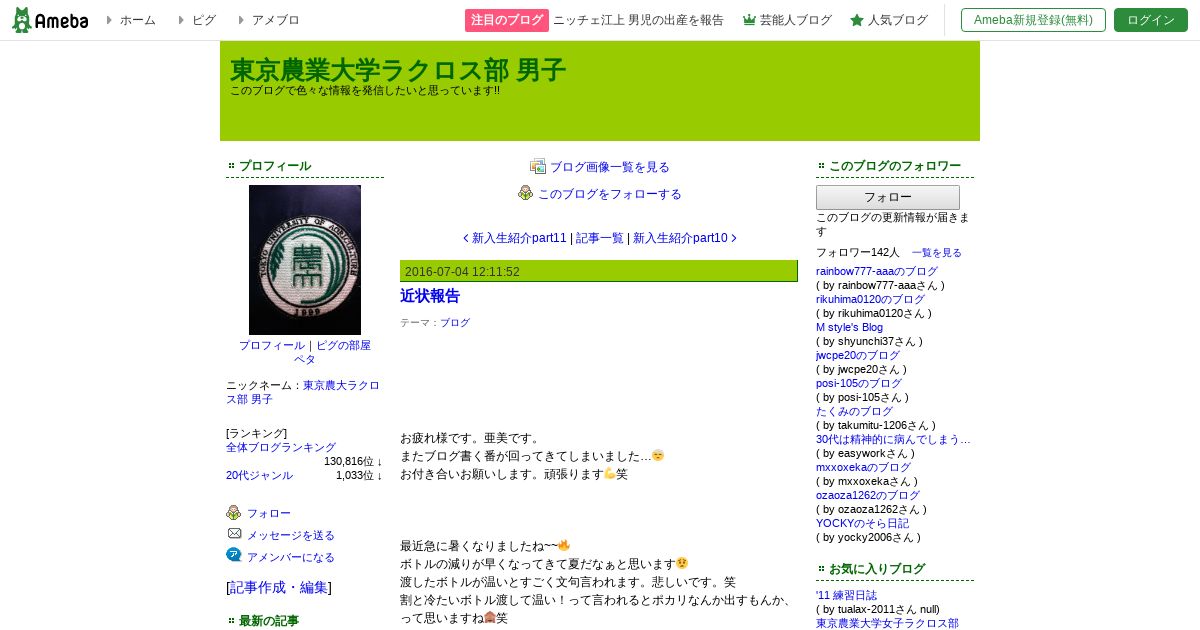Image resolution: width=1200 pixels, height=630 pixels.
Task: Click the フォロワー142人 count text
Action: tap(858, 252)
